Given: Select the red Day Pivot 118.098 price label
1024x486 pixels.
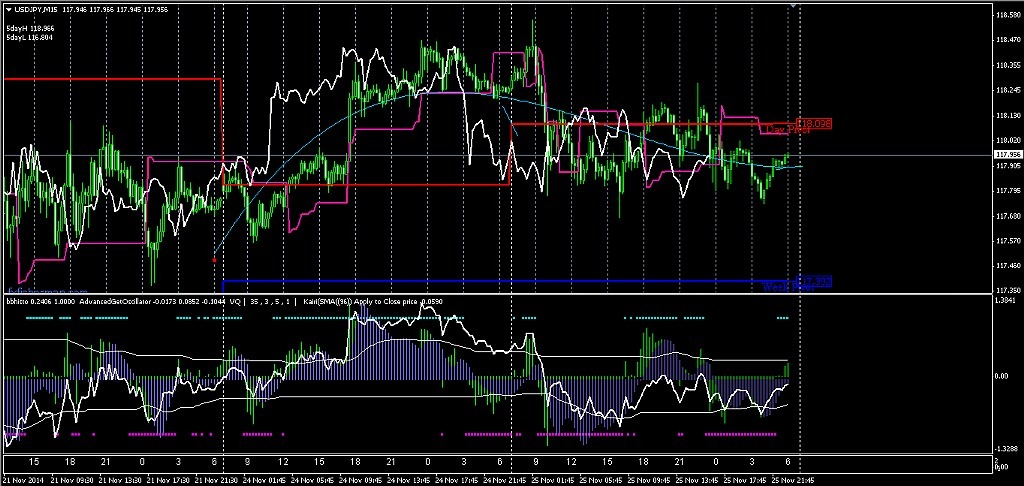Looking at the screenshot, I should coord(814,123).
